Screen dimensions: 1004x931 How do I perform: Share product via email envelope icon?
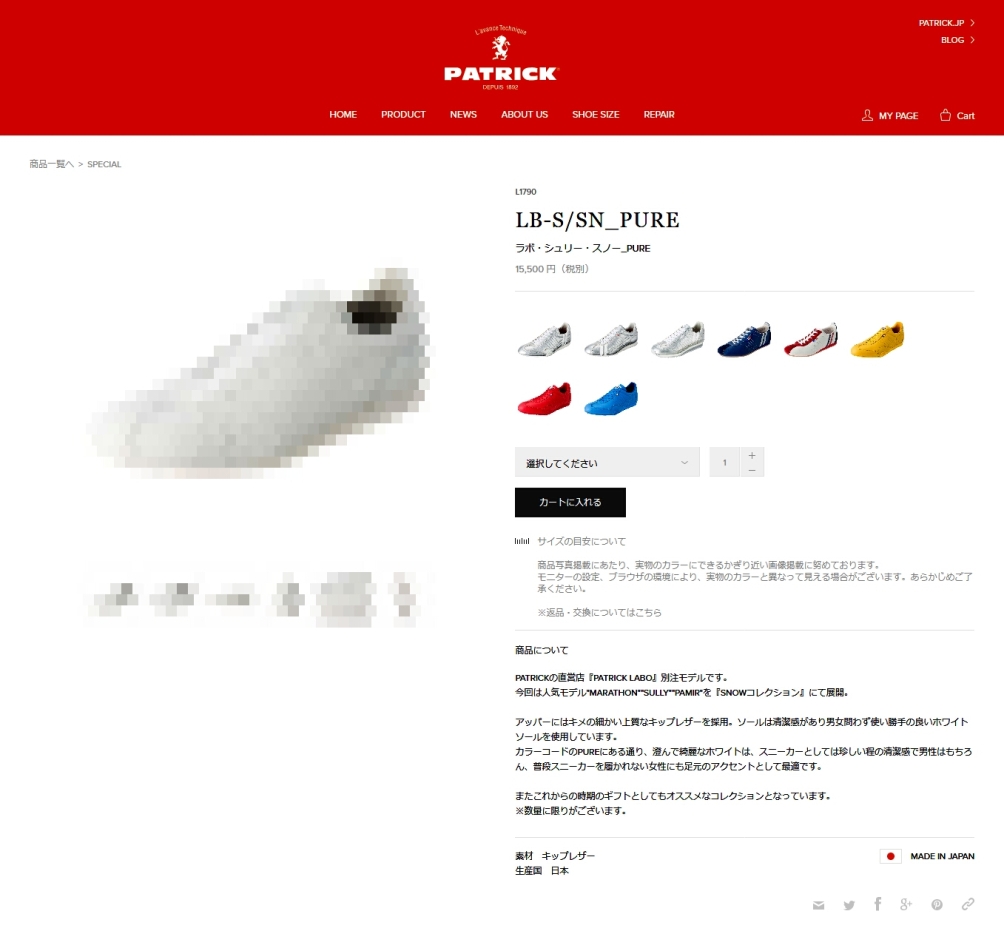[x=818, y=905]
